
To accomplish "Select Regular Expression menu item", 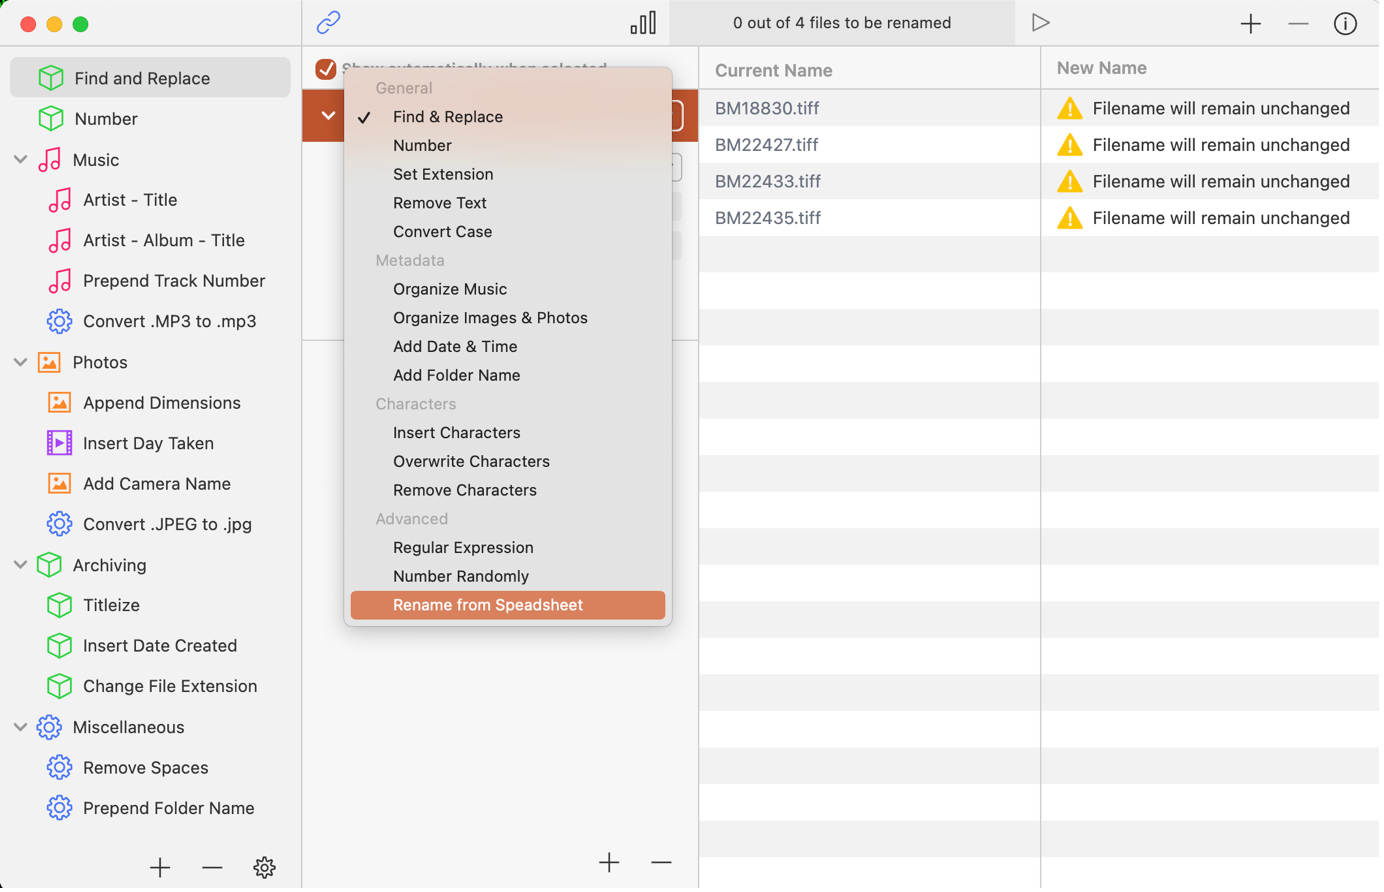I will coord(509,549).
